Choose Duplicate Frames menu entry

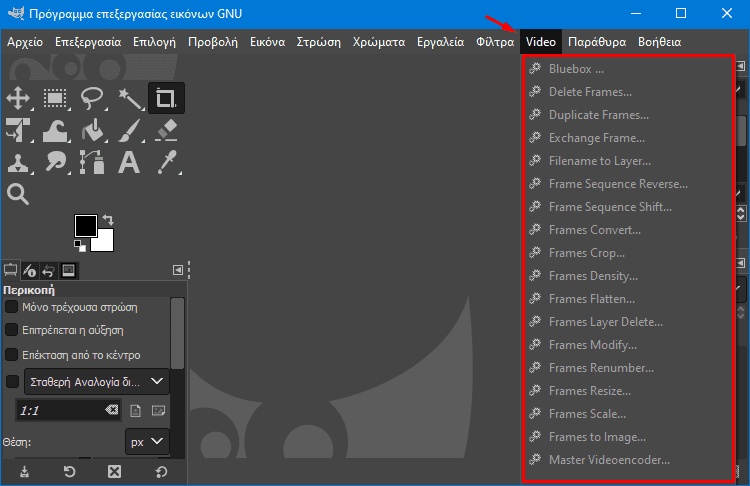[628, 115]
